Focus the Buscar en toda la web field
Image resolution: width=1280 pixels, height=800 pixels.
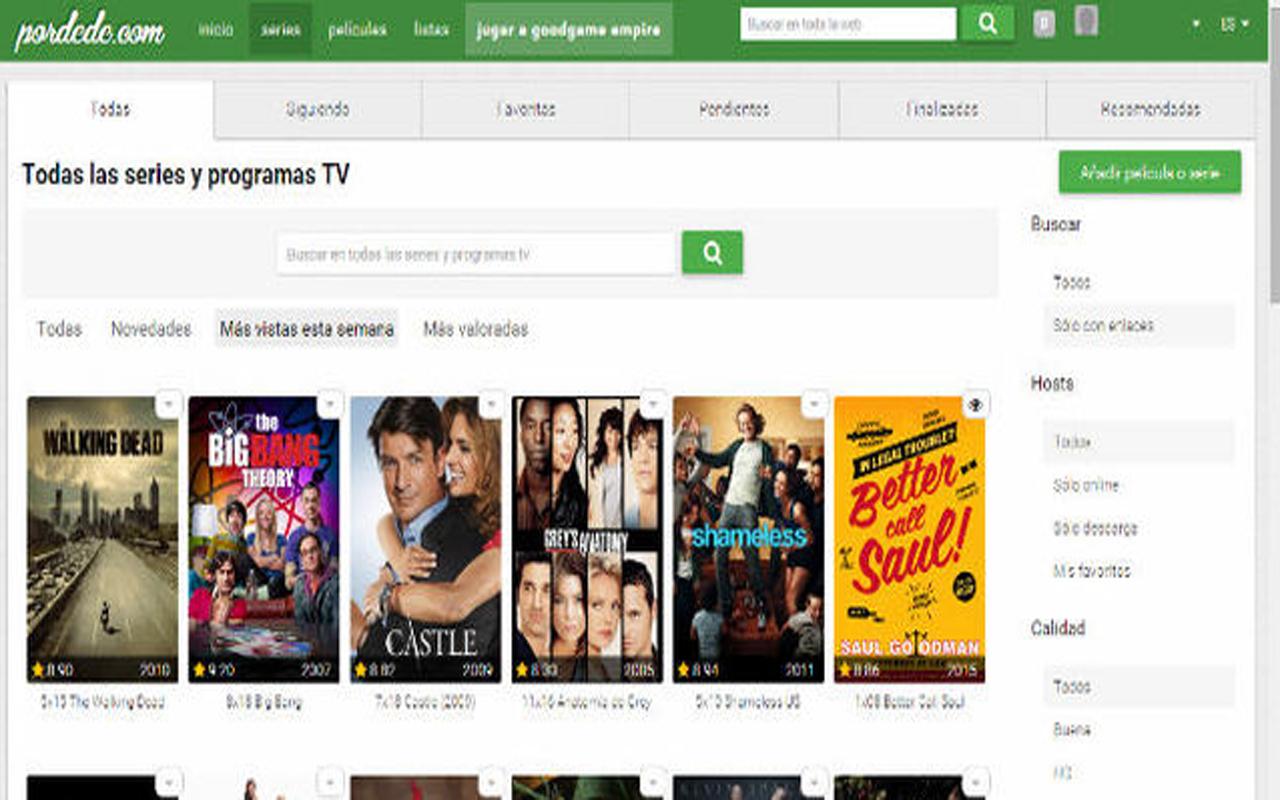[x=848, y=24]
